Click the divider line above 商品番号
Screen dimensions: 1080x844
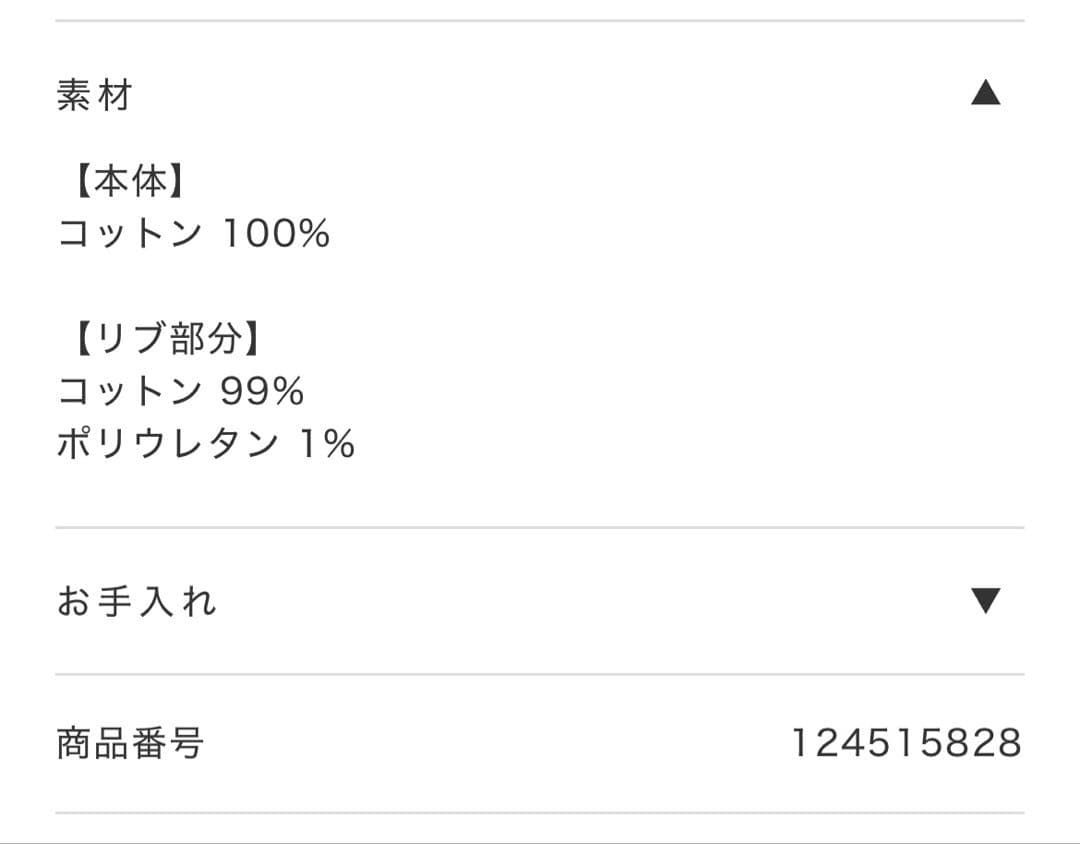click(540, 674)
